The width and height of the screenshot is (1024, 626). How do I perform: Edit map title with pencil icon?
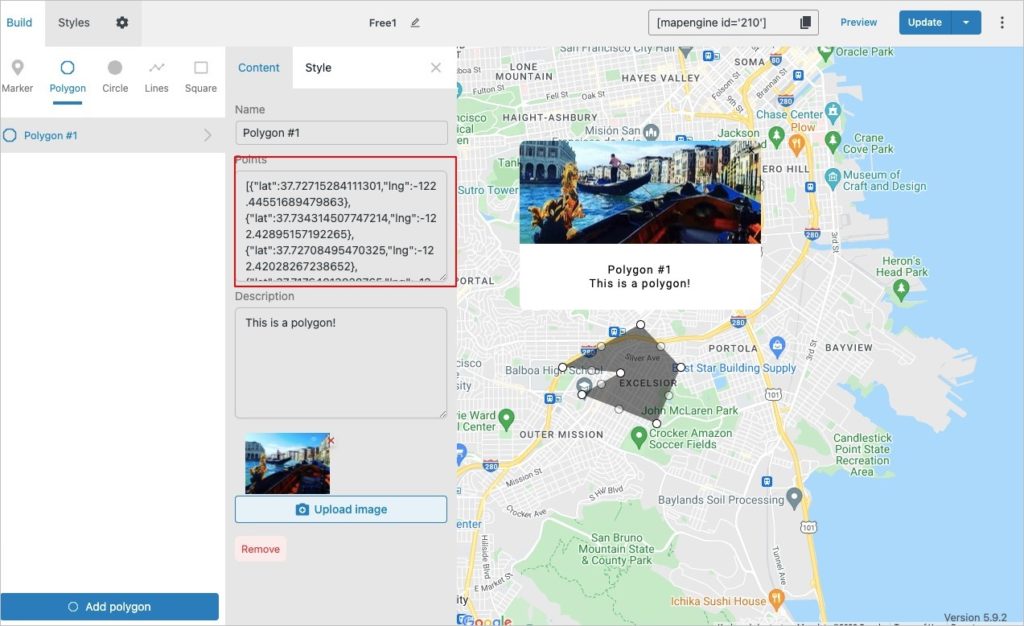click(x=415, y=23)
